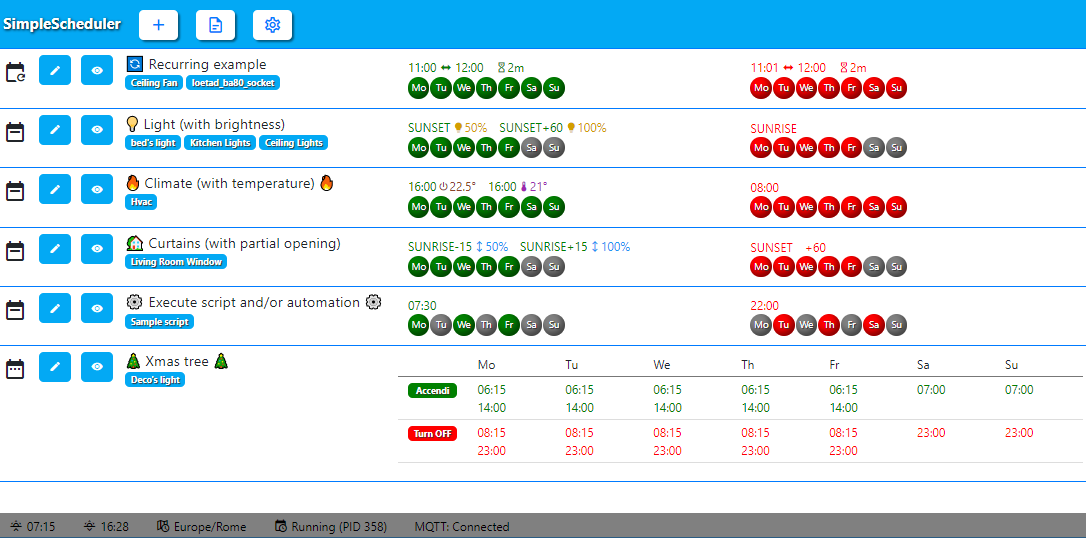1086x538 pixels.
Task: Click the pencil icon for Xmas tree
Action: click(55, 366)
